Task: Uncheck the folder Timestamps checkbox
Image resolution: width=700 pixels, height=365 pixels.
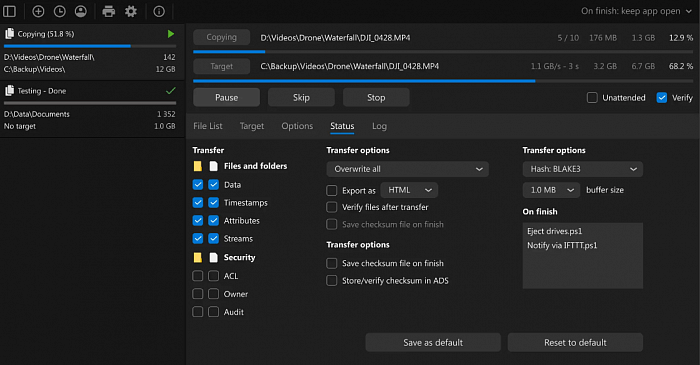Action: [x=198, y=203]
